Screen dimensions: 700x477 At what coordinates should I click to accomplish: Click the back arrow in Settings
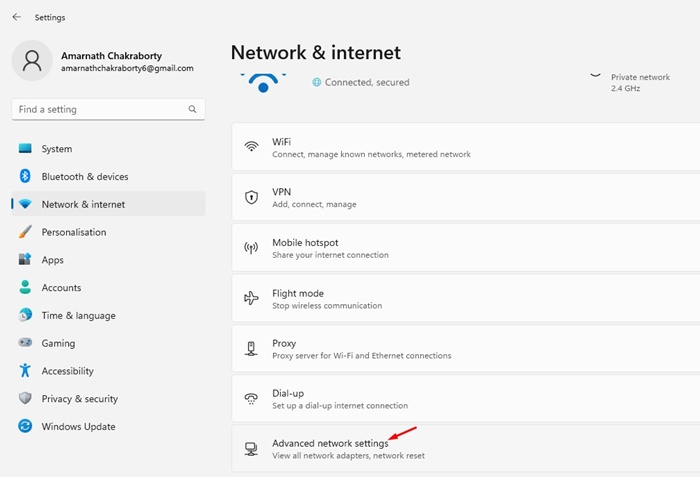[x=17, y=17]
